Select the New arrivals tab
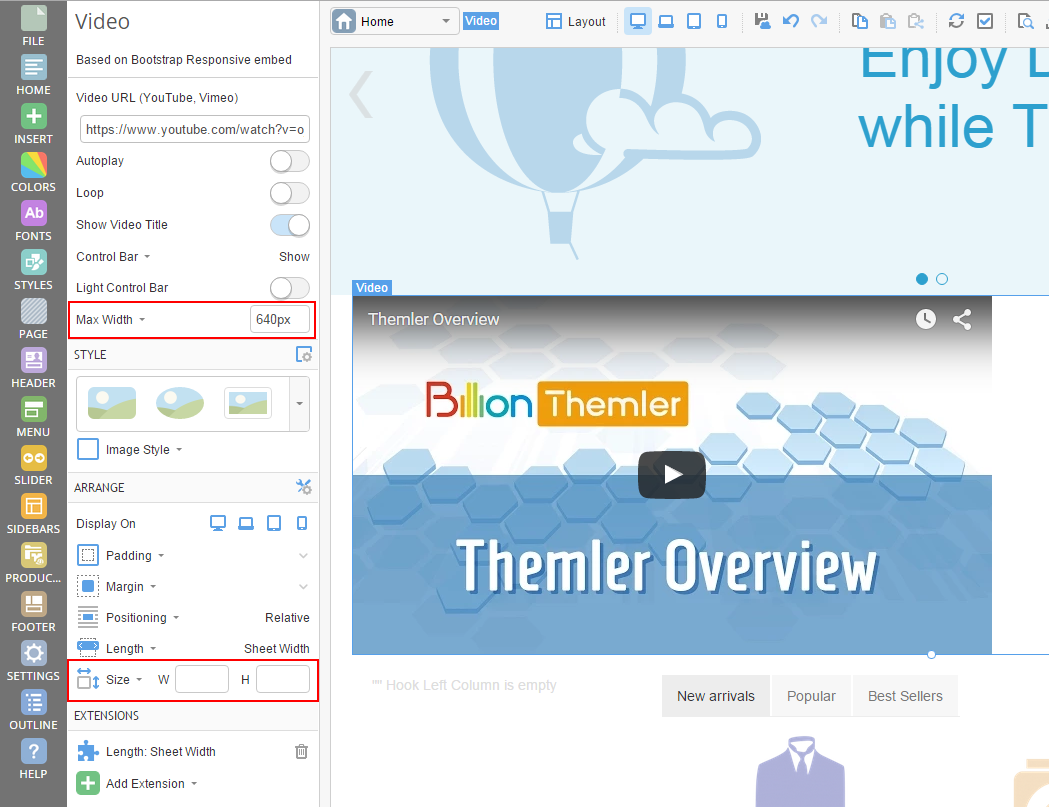1049x807 pixels. (x=716, y=696)
